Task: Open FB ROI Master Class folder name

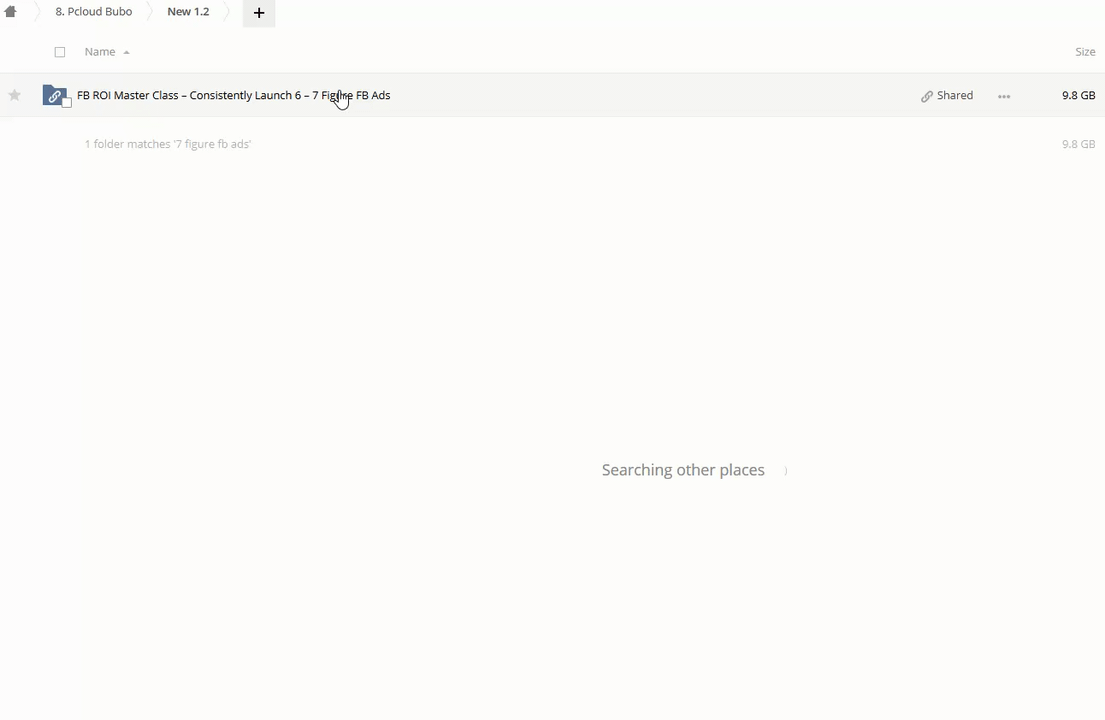Action: (x=233, y=95)
